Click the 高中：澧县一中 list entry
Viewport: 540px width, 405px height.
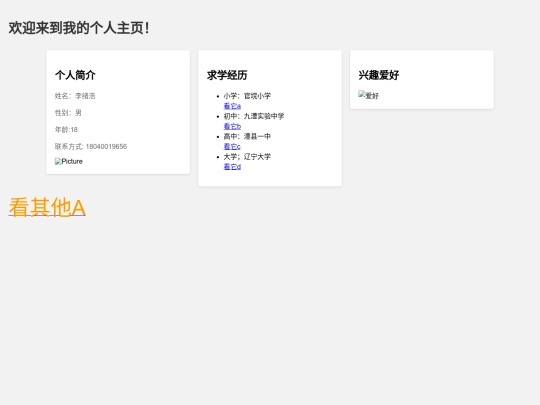click(x=247, y=137)
